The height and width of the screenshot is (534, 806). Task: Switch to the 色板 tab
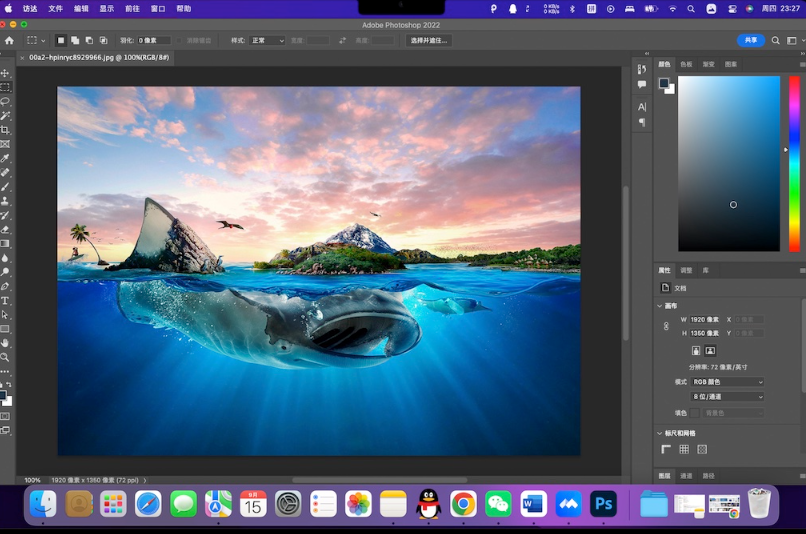[x=686, y=64]
